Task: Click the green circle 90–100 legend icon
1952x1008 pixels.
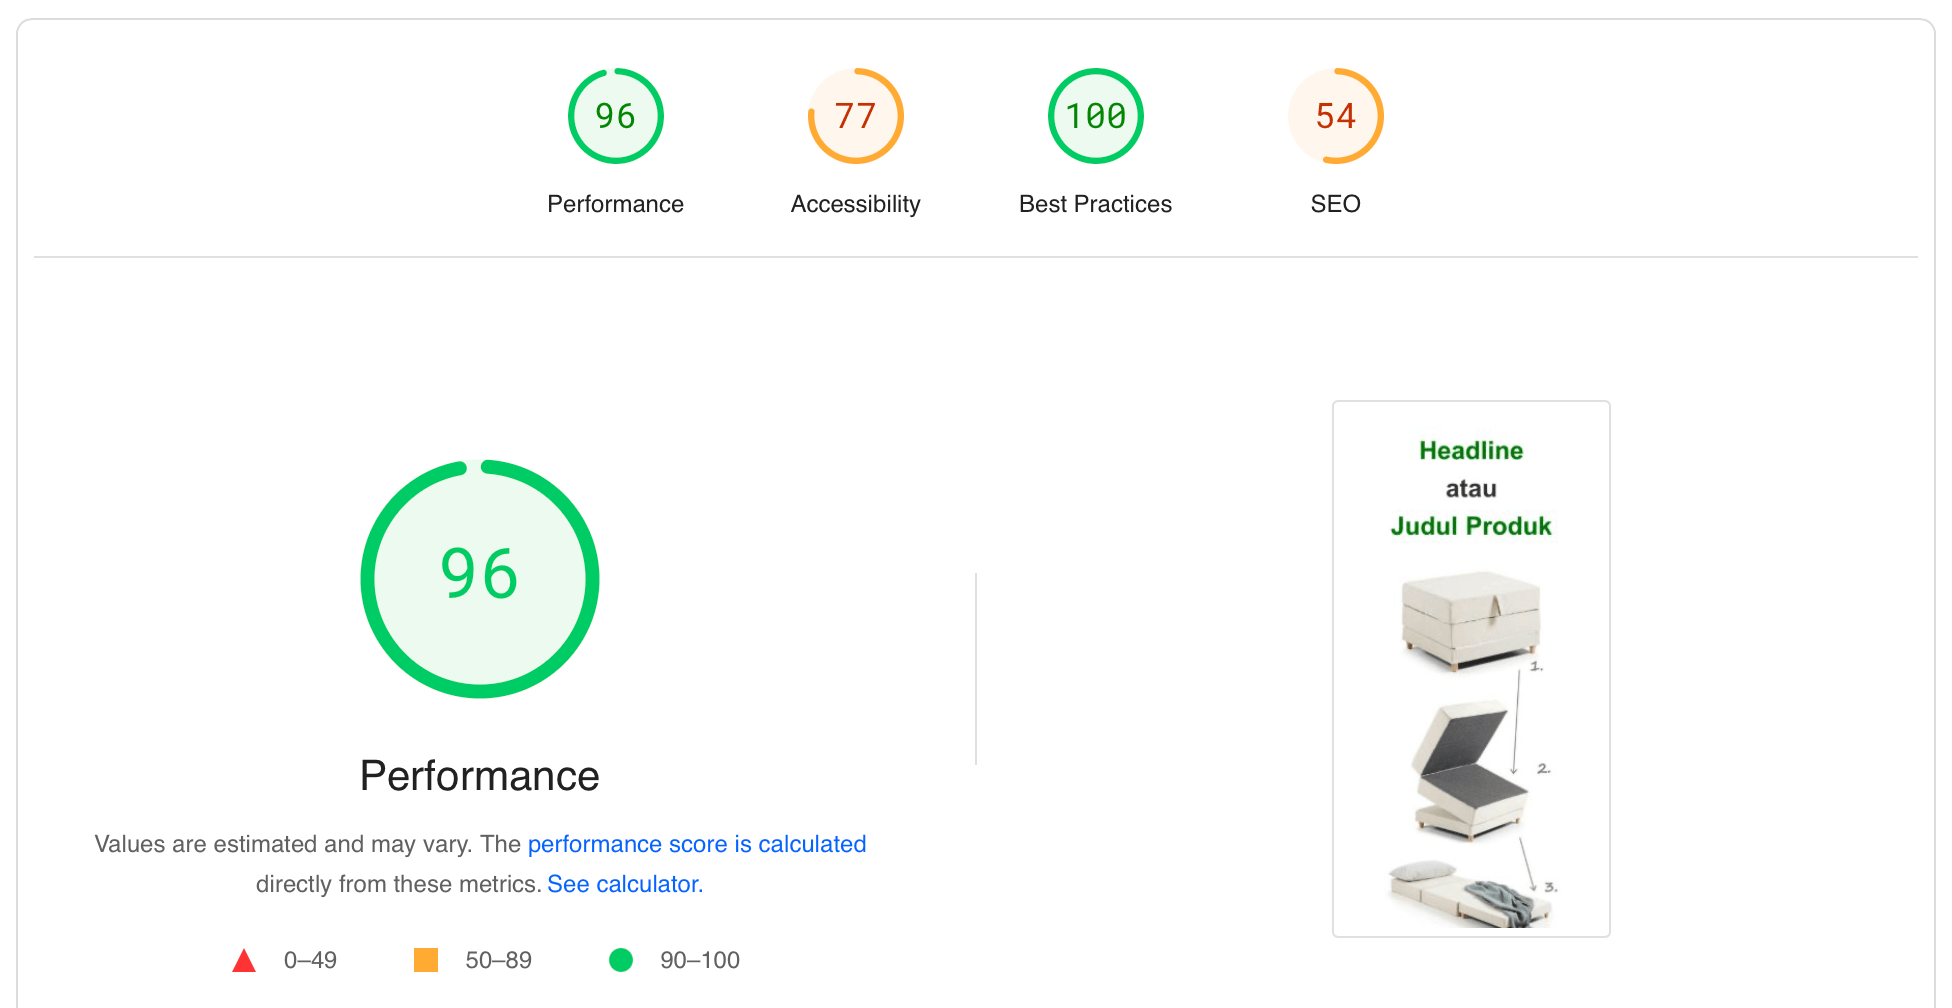Action: (621, 960)
